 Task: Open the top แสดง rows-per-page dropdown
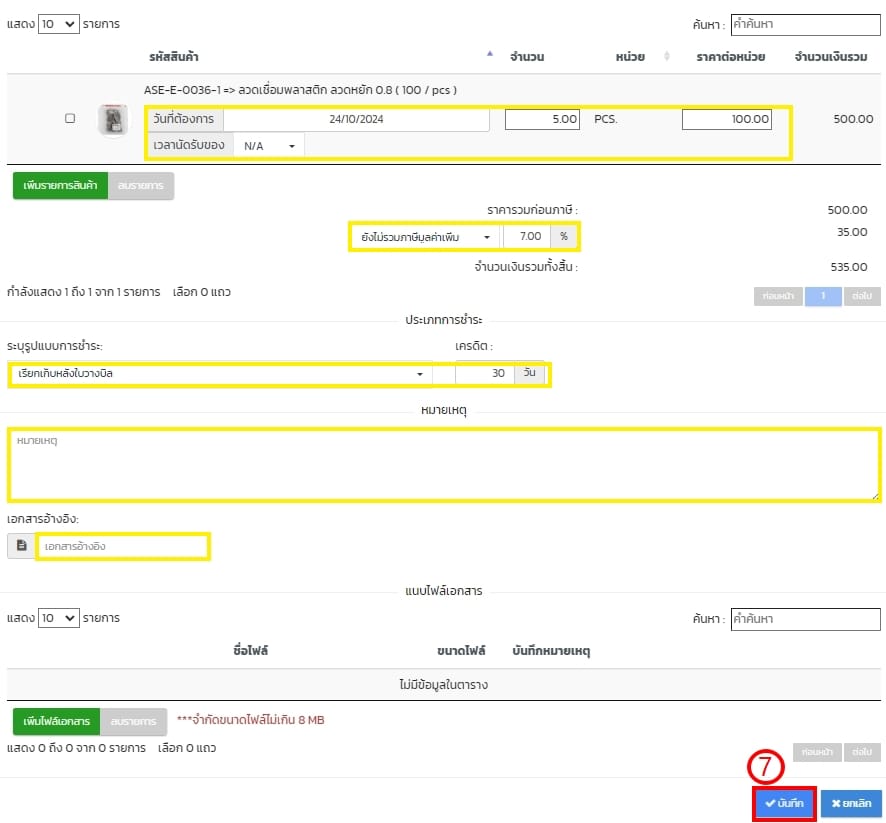point(58,24)
